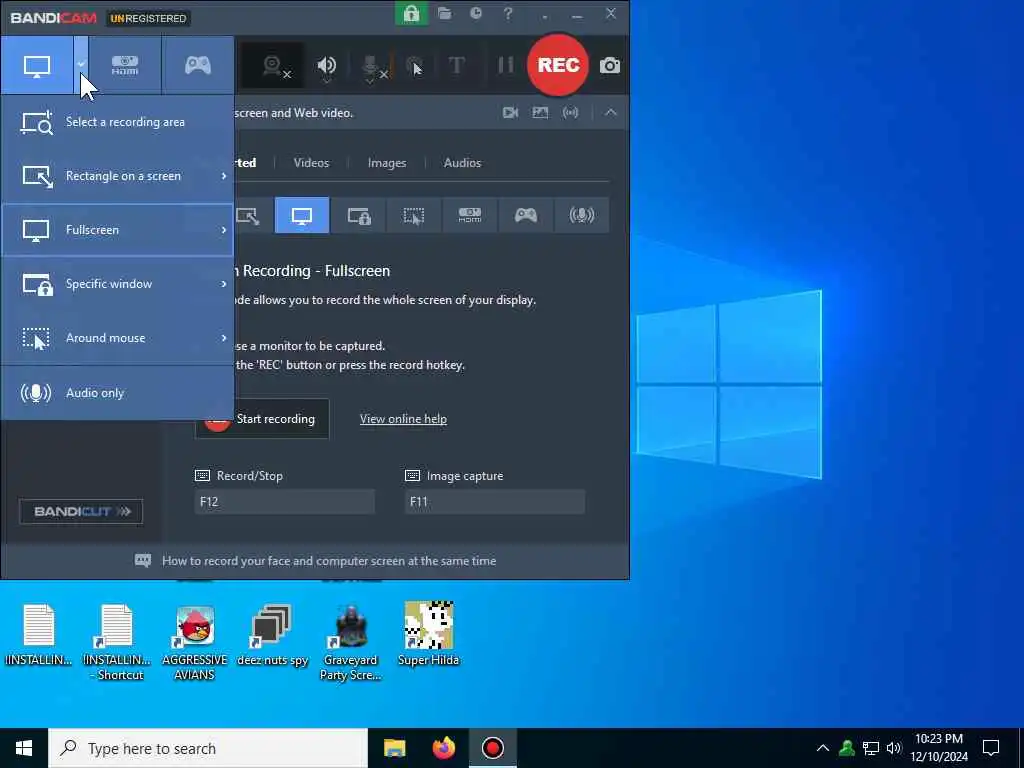
Task: Toggle the webcam overlay icon
Action: (273, 65)
